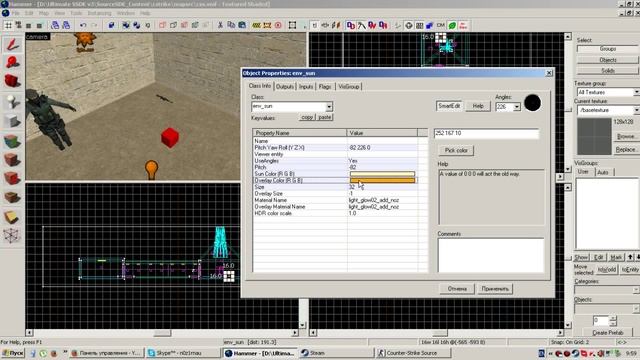This screenshot has height=360, width=640.
Task: Select the red arrow Selection tool
Action: [x=12, y=44]
